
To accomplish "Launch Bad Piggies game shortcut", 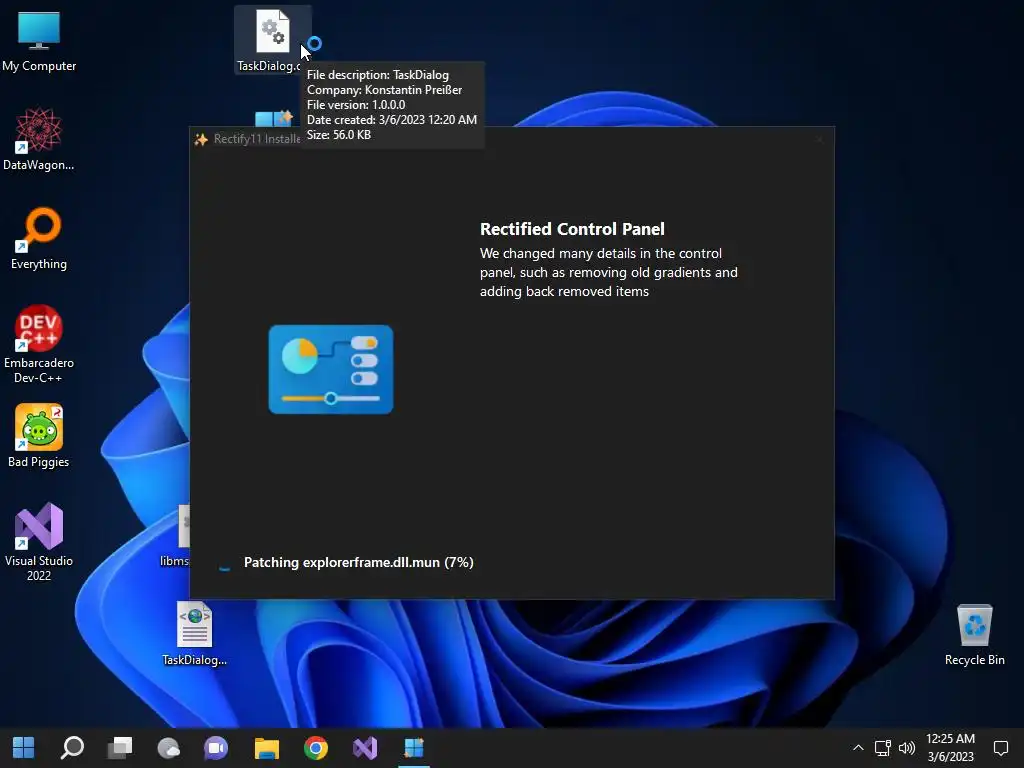I will (x=39, y=436).
